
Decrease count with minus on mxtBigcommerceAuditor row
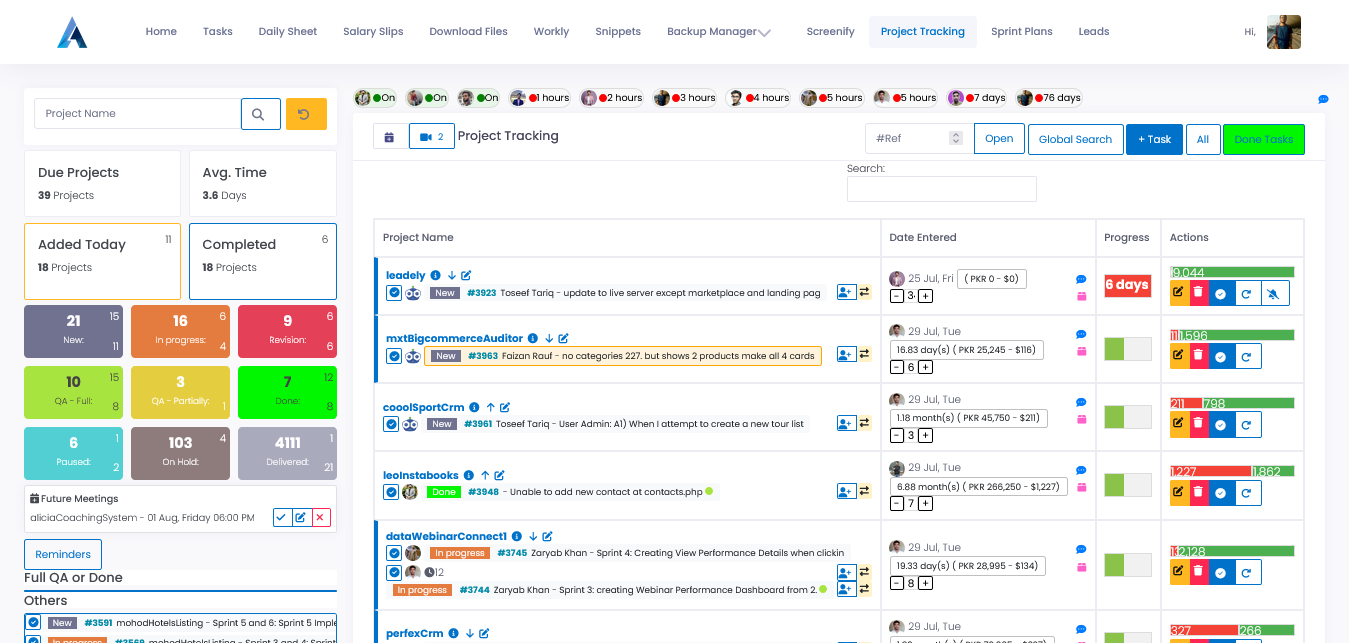(x=897, y=367)
